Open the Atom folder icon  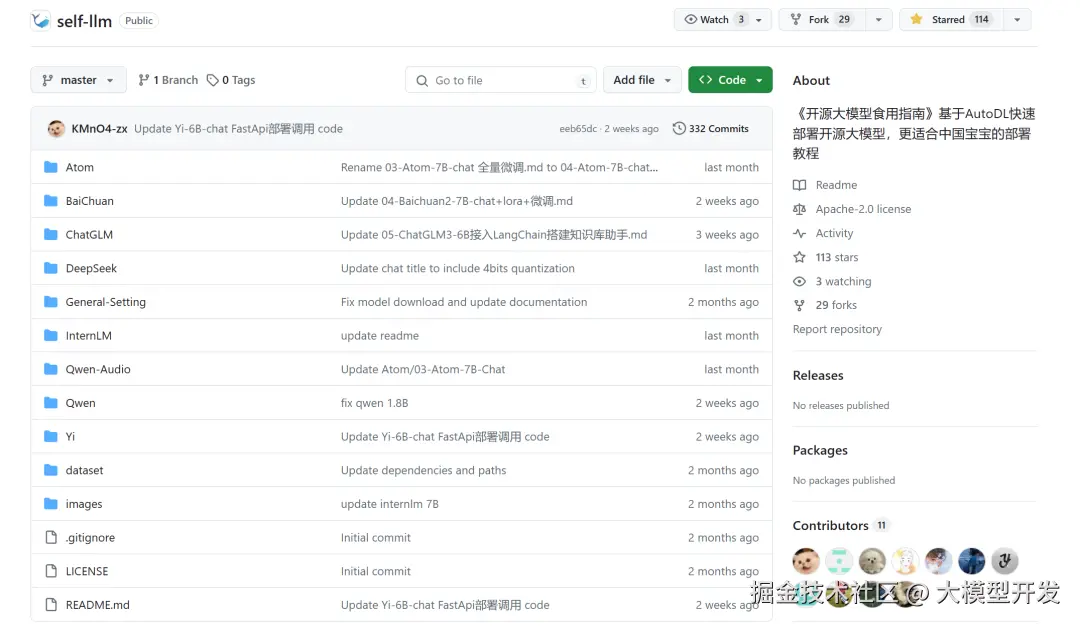click(x=50, y=167)
